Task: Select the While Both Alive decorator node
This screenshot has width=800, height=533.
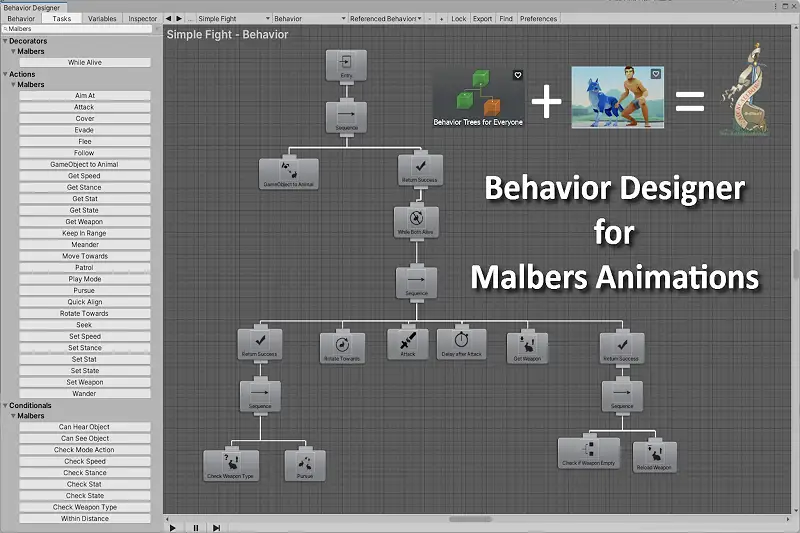Action: click(416, 222)
